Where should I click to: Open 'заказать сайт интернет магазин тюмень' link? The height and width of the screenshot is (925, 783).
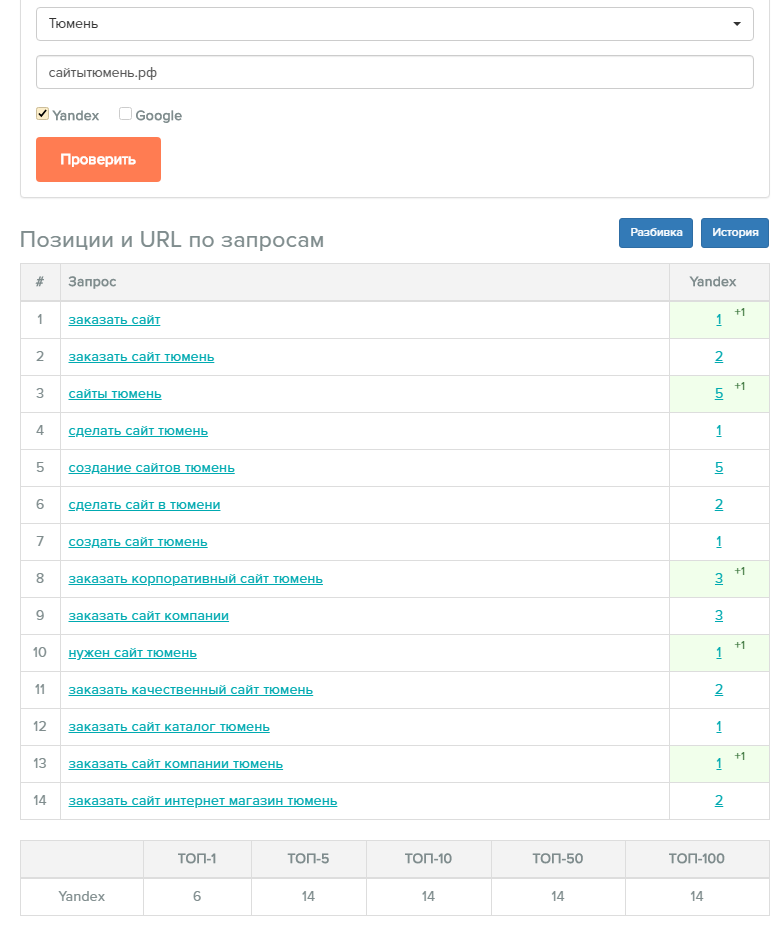click(x=203, y=801)
